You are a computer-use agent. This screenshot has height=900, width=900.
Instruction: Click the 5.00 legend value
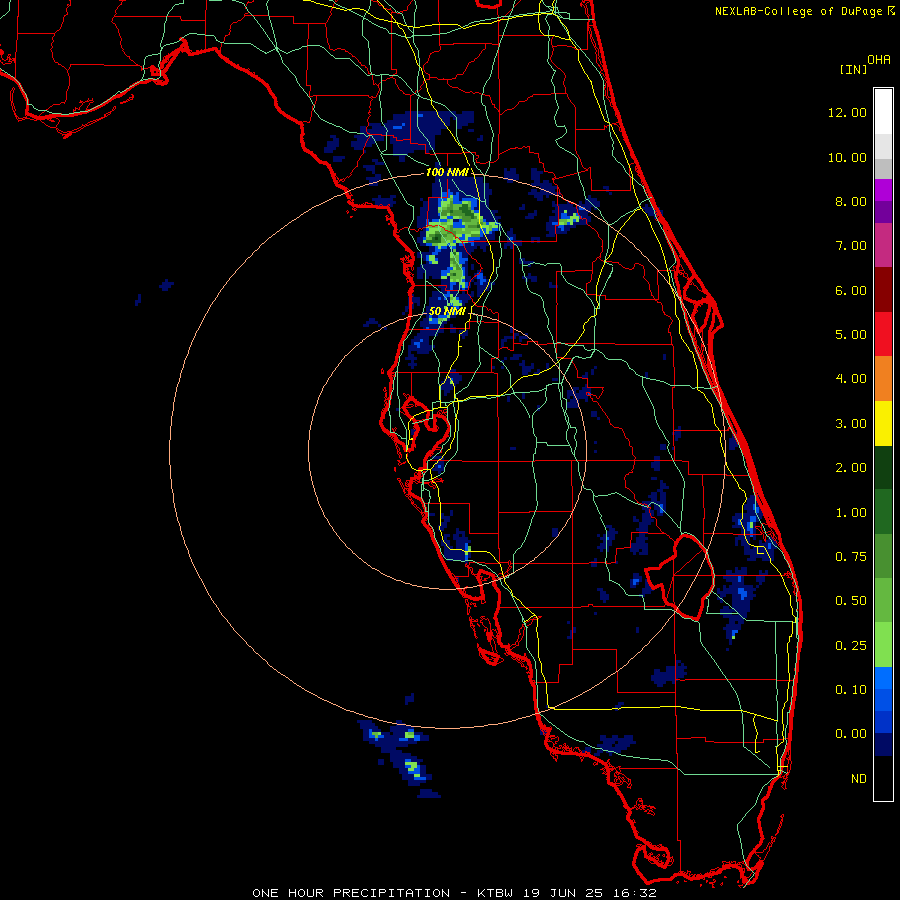click(851, 335)
